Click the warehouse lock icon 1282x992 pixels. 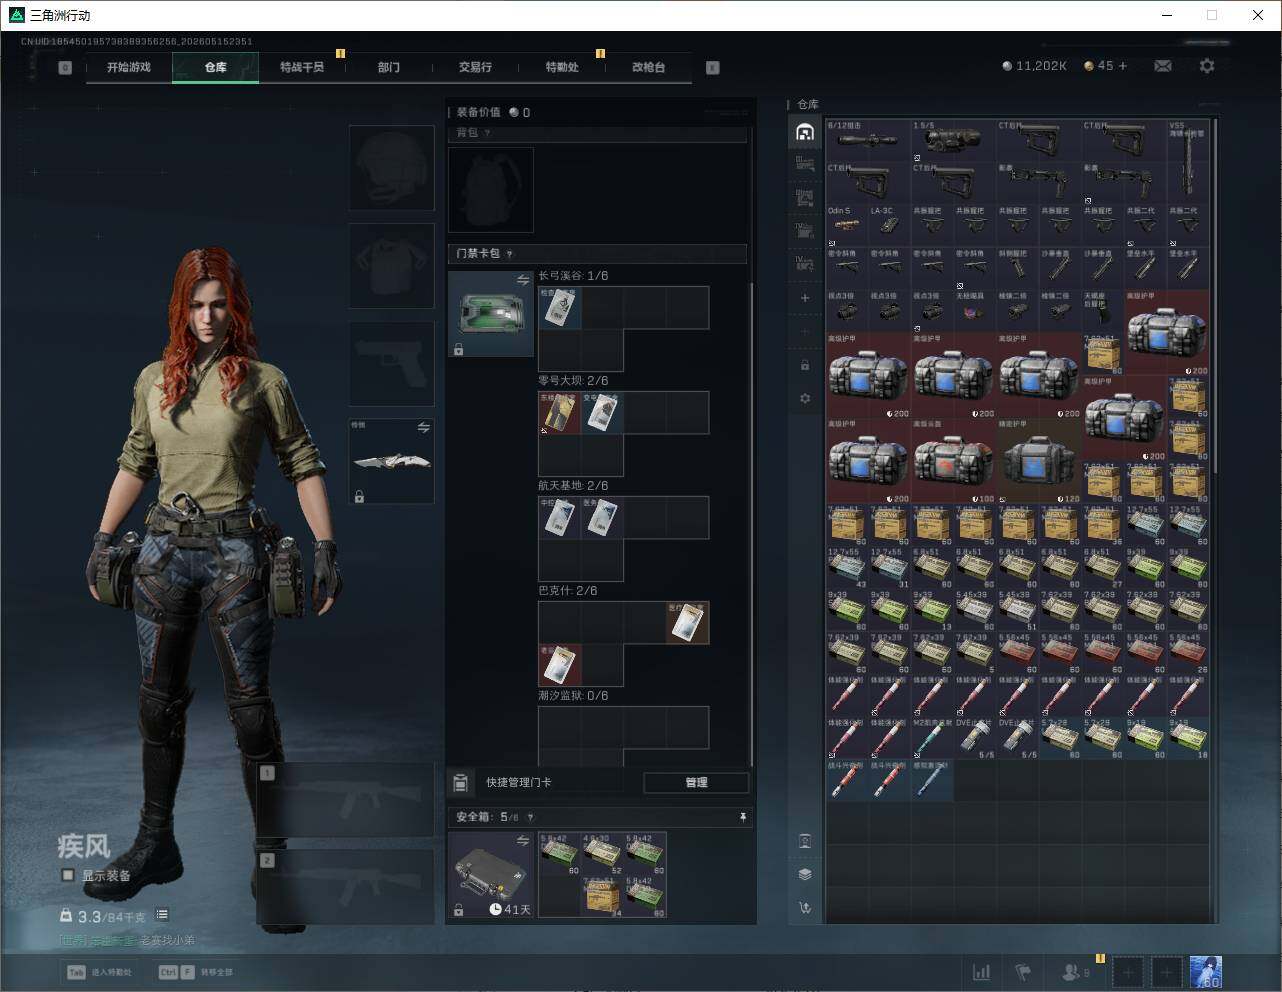(805, 365)
